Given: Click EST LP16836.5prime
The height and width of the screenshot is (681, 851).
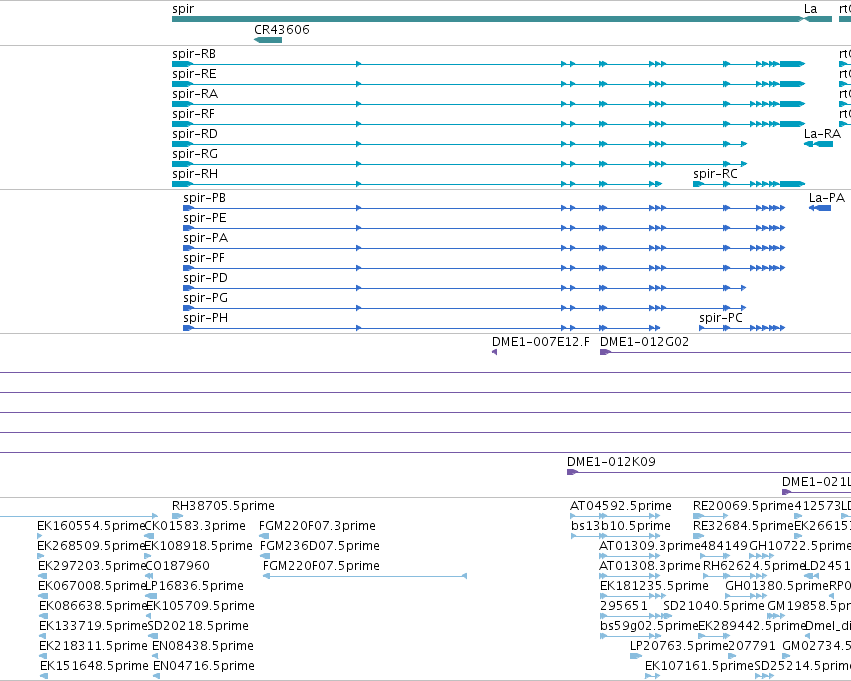Looking at the screenshot, I should pos(151,596).
